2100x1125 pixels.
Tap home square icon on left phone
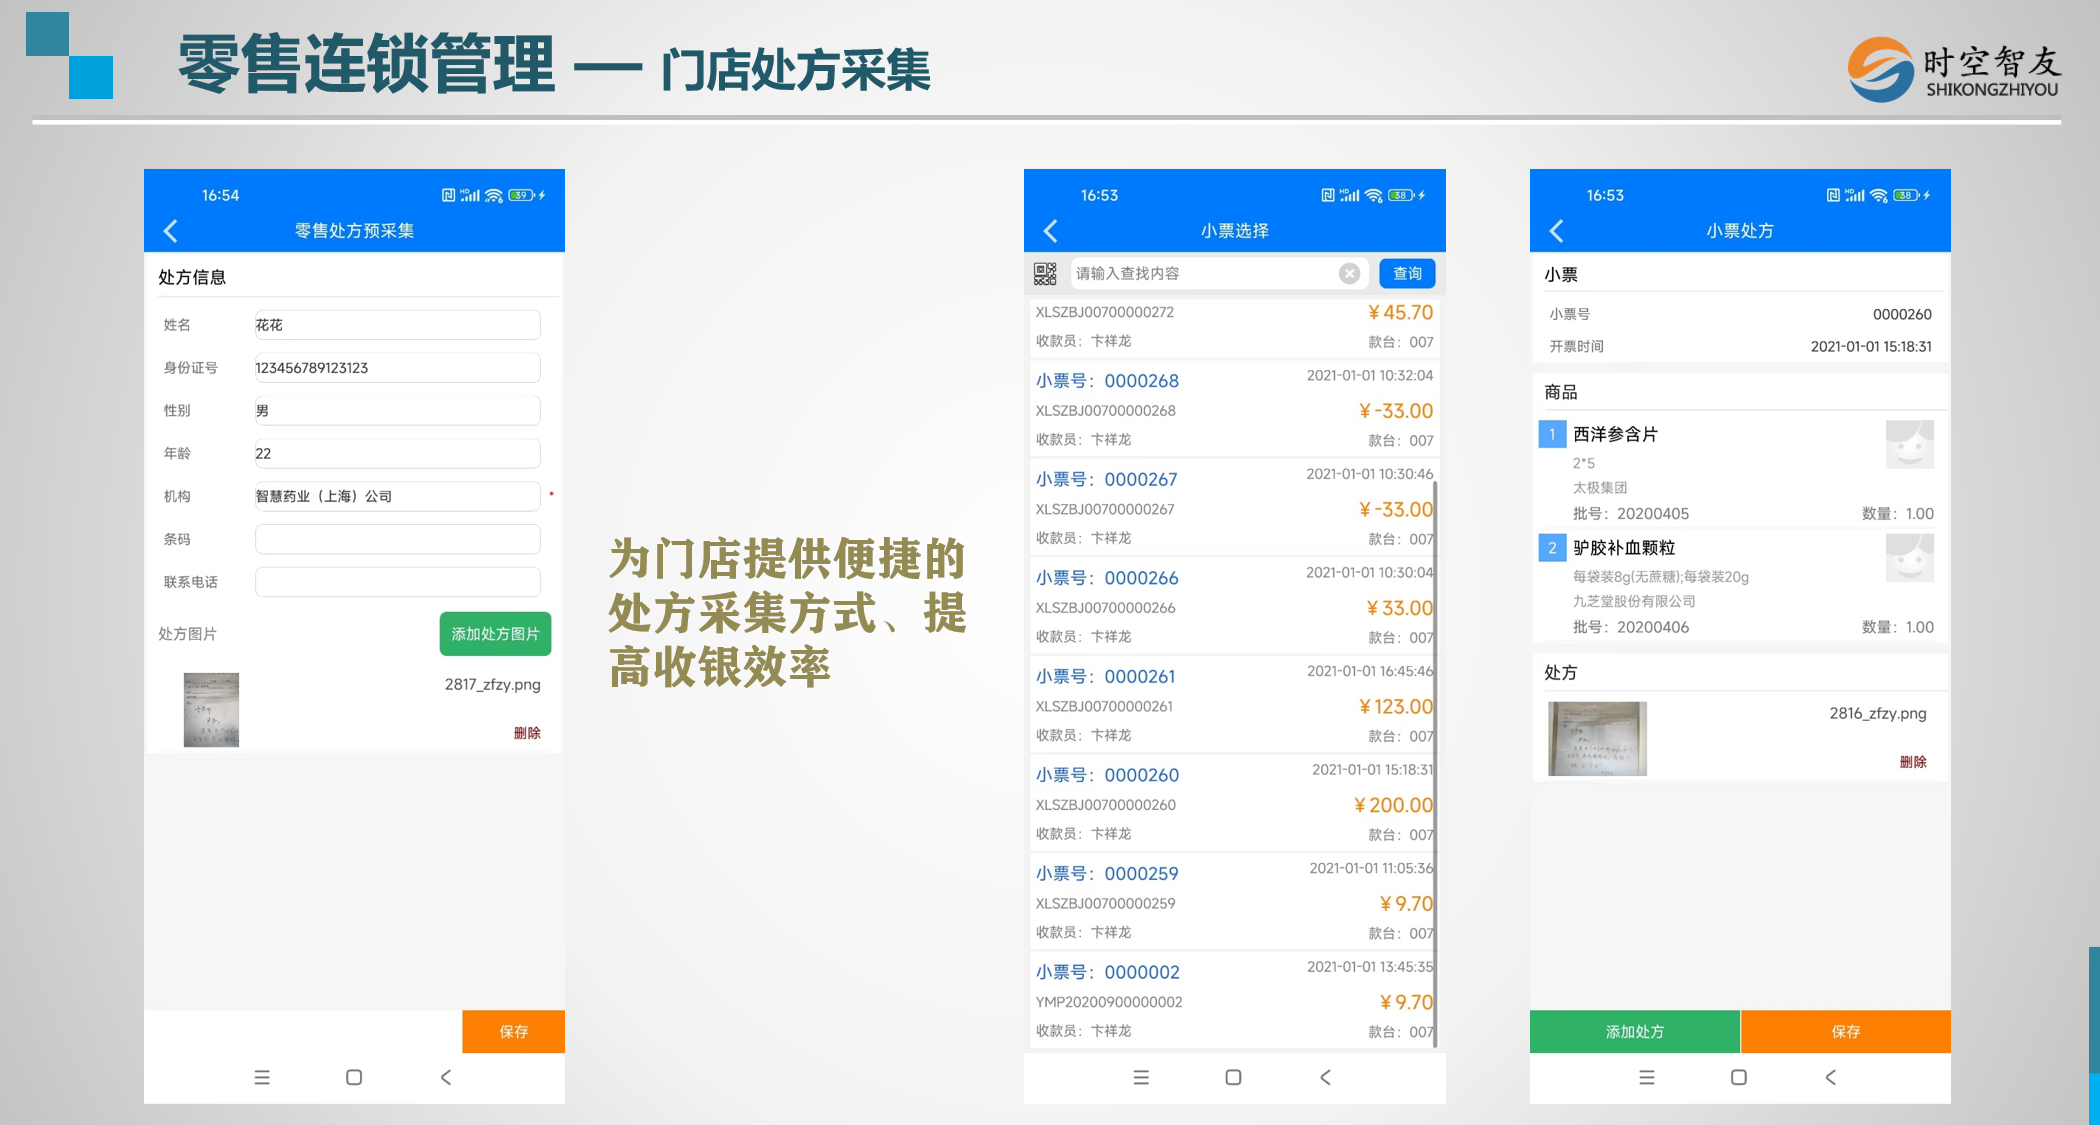click(354, 1077)
